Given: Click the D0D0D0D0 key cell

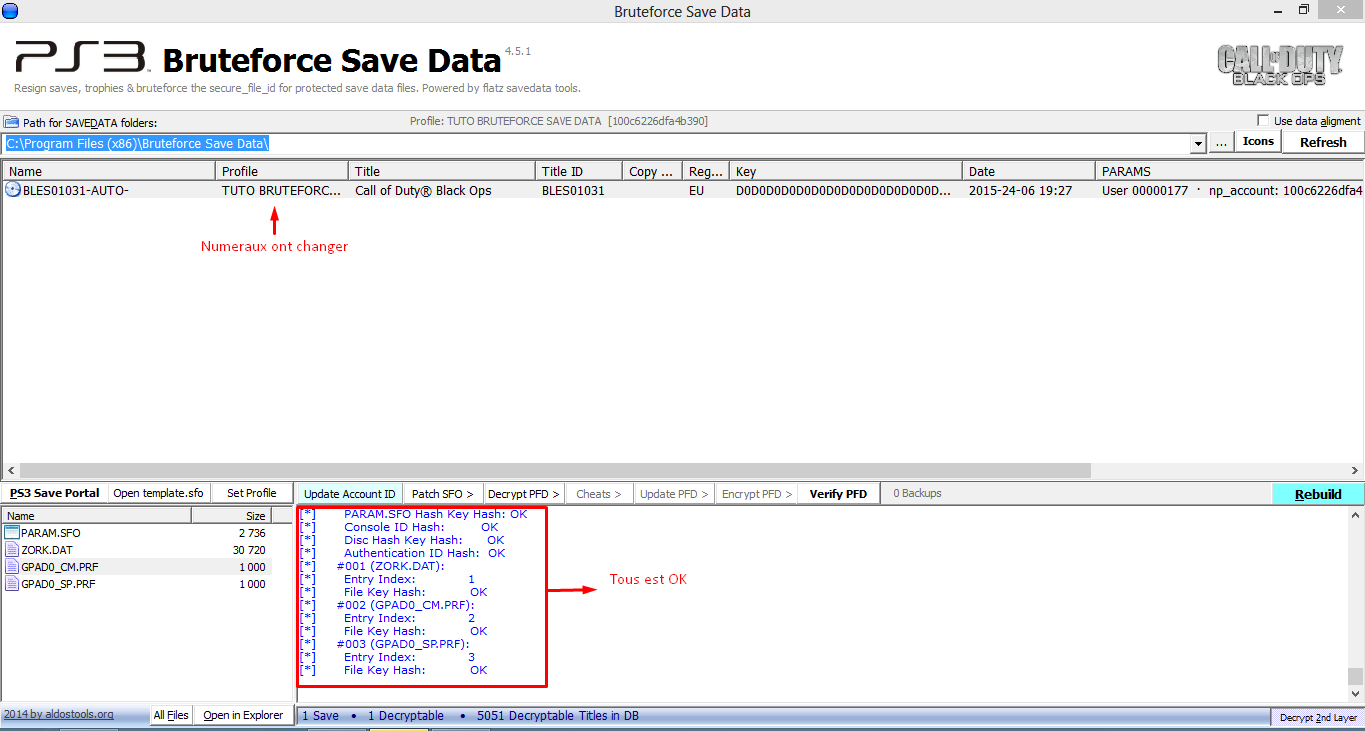Looking at the screenshot, I should 844,190.
